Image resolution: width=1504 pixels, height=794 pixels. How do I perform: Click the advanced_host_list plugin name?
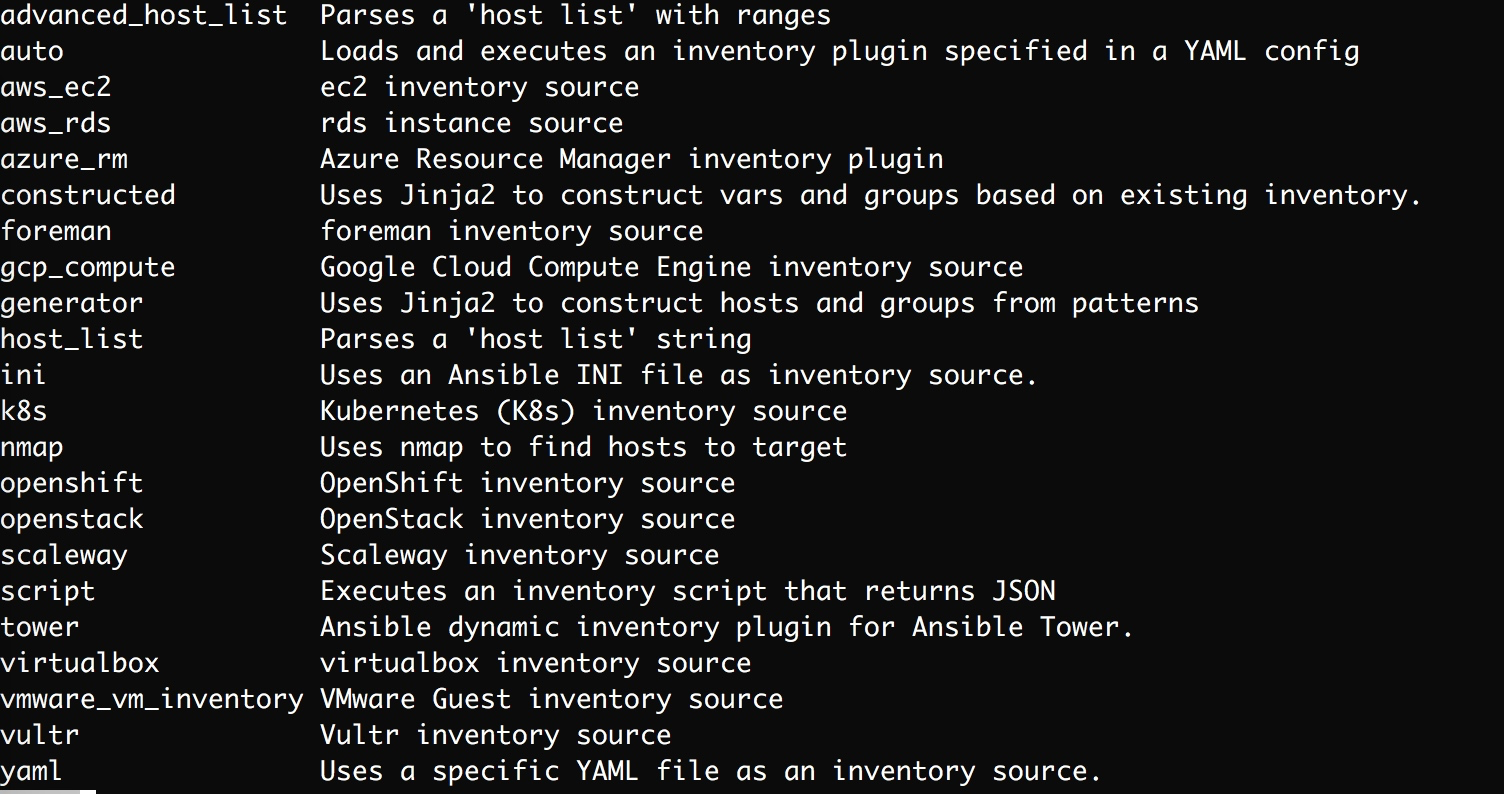(x=144, y=16)
